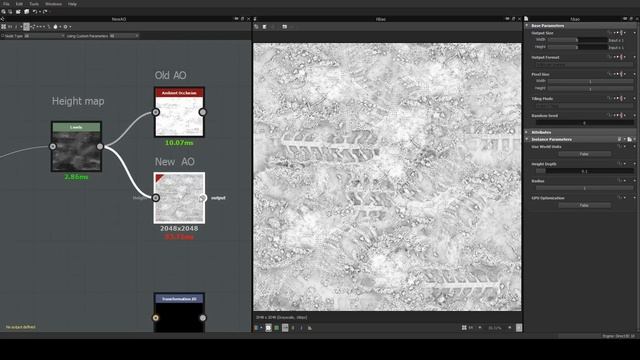Image resolution: width=640 pixels, height=360 pixels.
Task: Click the 10.07ms timing label
Action: (x=179, y=143)
